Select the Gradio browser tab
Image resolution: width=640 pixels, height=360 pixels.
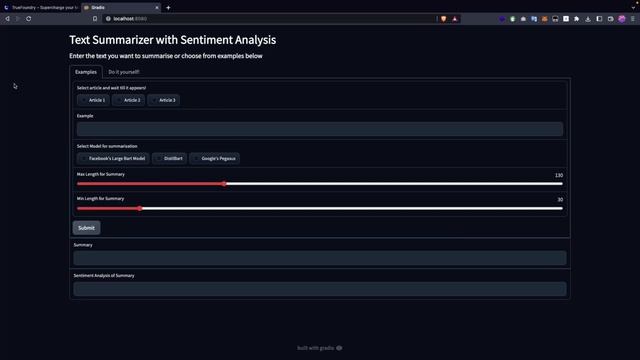point(121,7)
